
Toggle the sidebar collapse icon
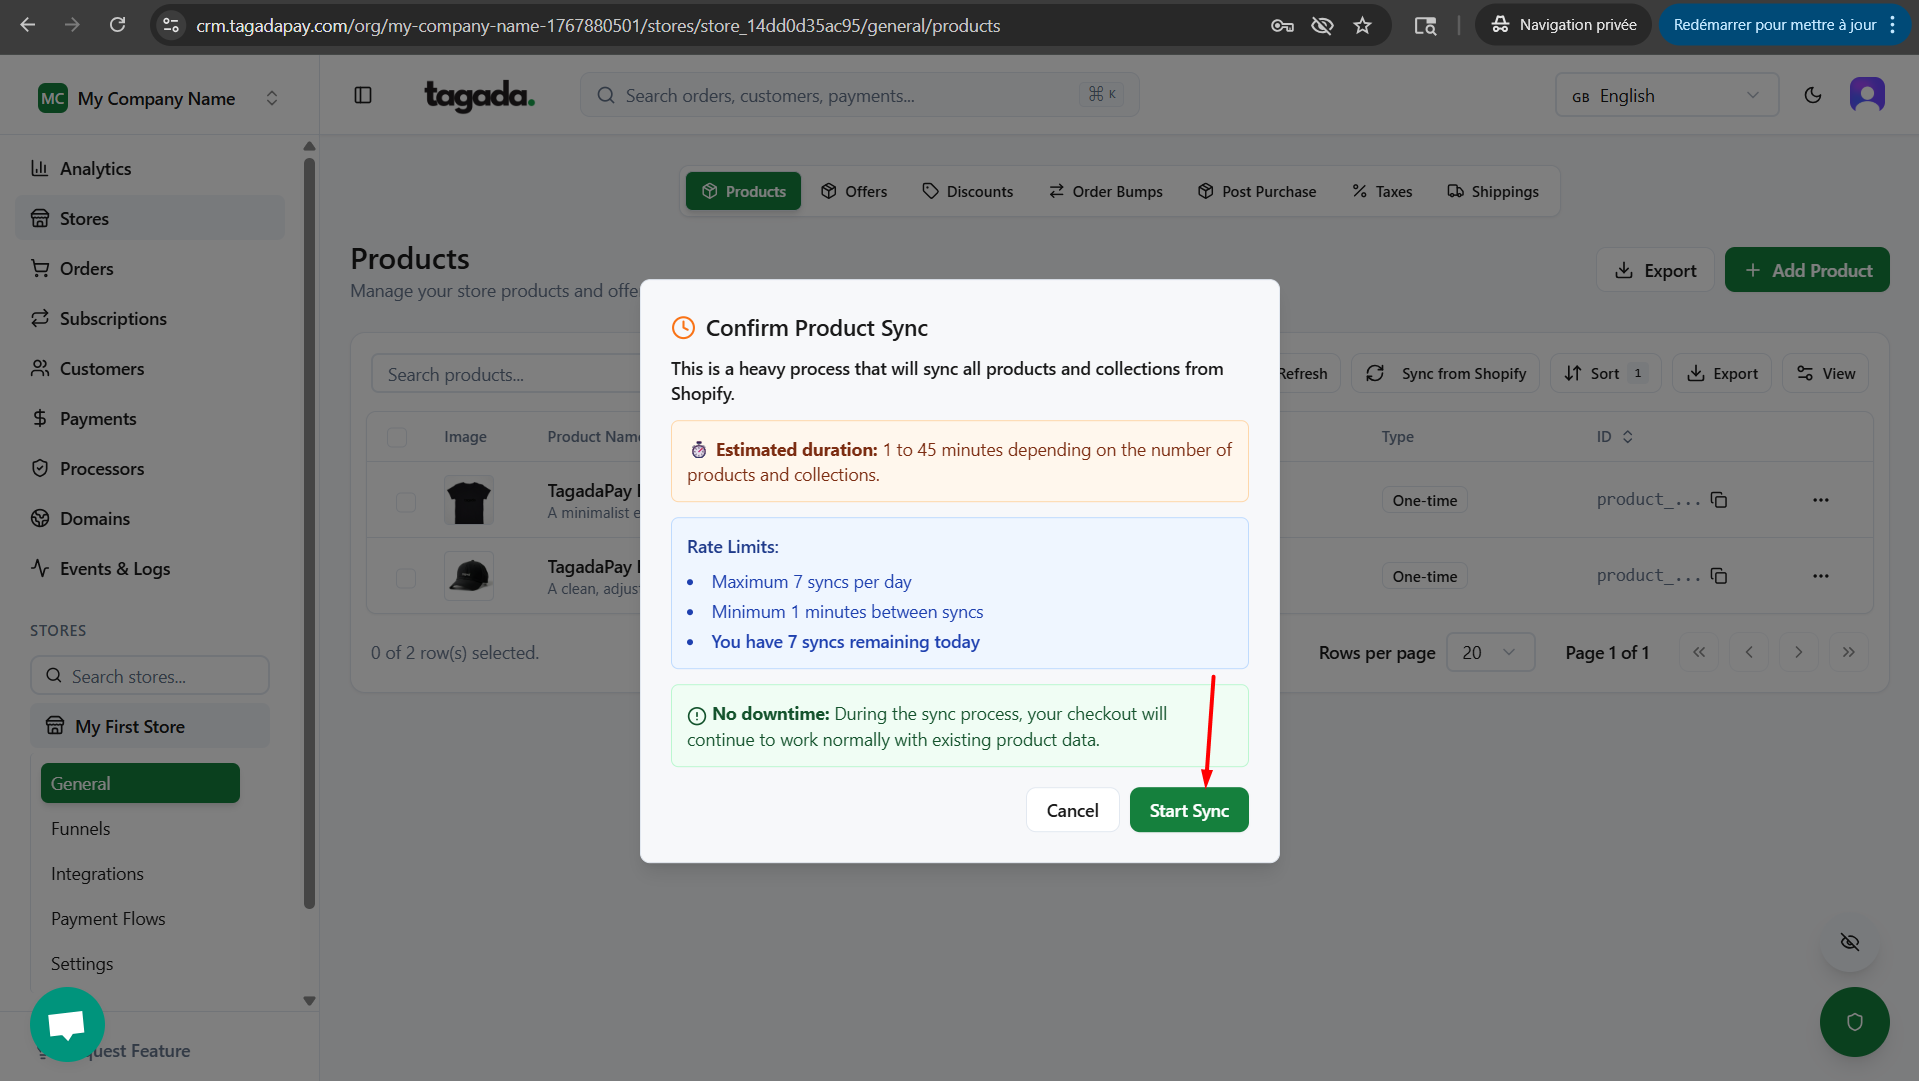(363, 95)
